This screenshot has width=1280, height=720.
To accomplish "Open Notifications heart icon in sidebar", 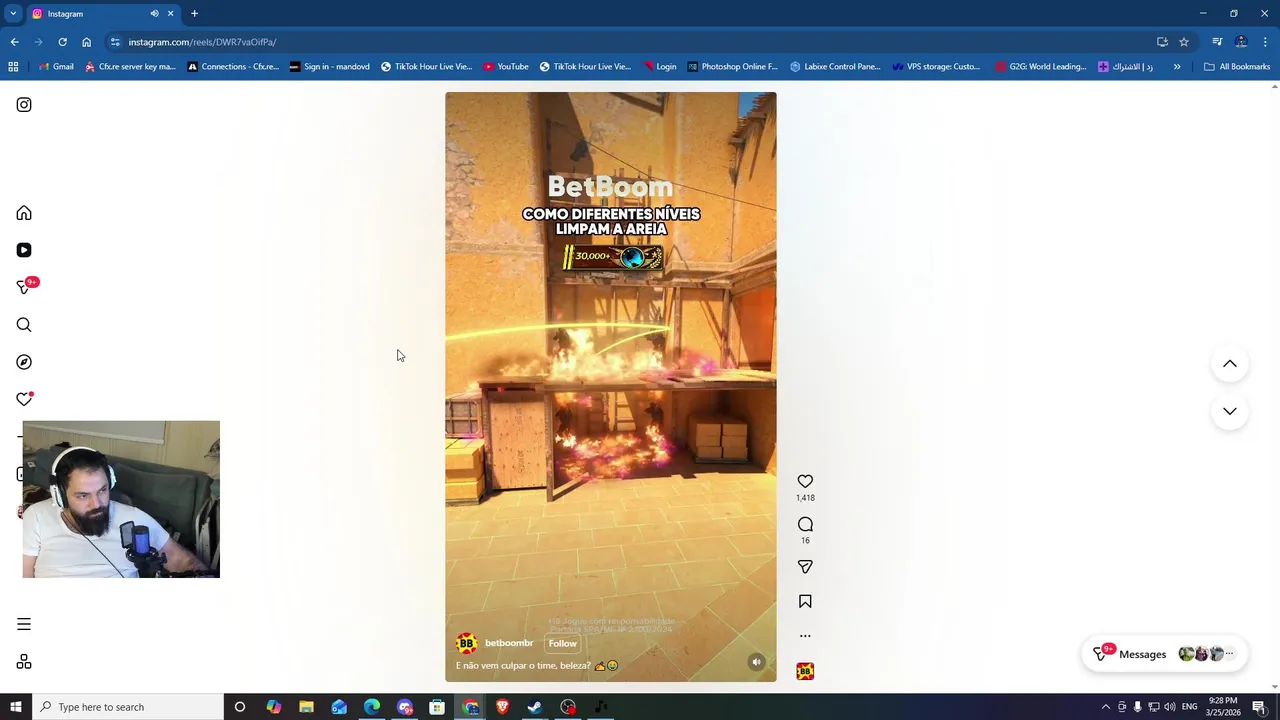I will tap(24, 399).
